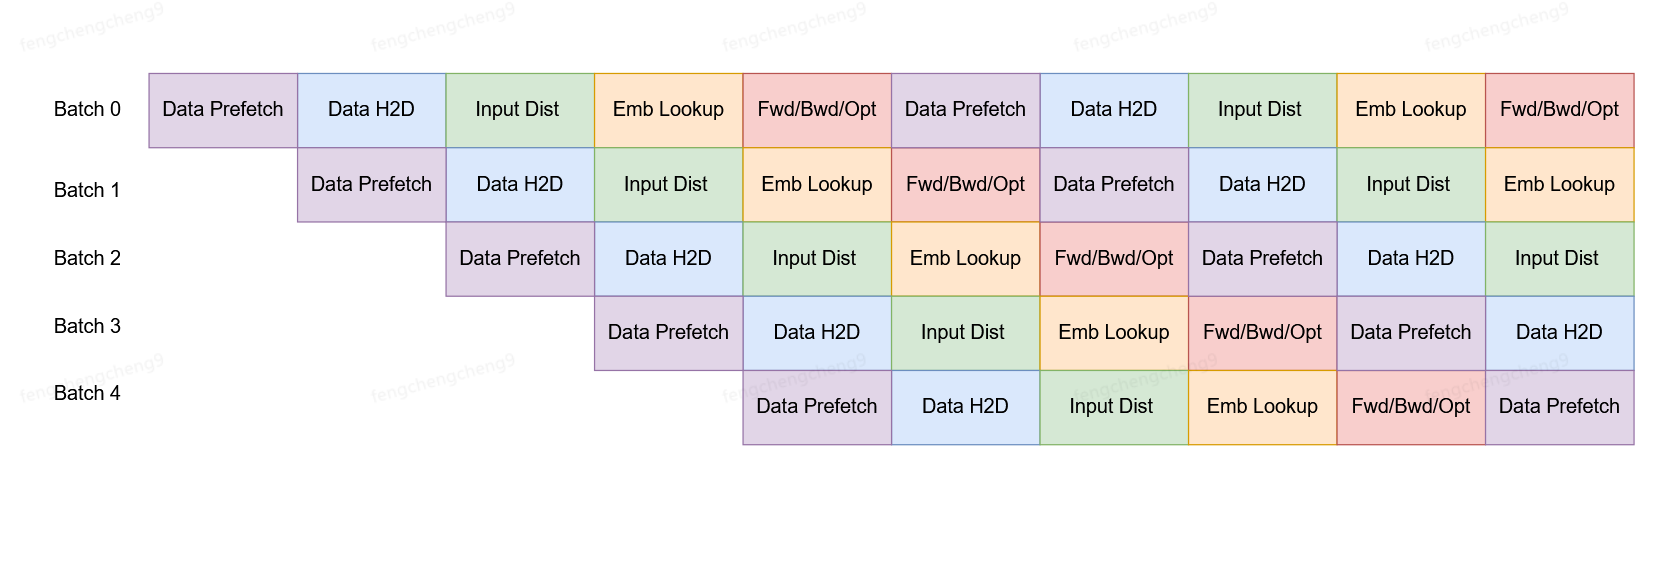Click the leftmost Data Prefetch cell in second row

tap(371, 185)
